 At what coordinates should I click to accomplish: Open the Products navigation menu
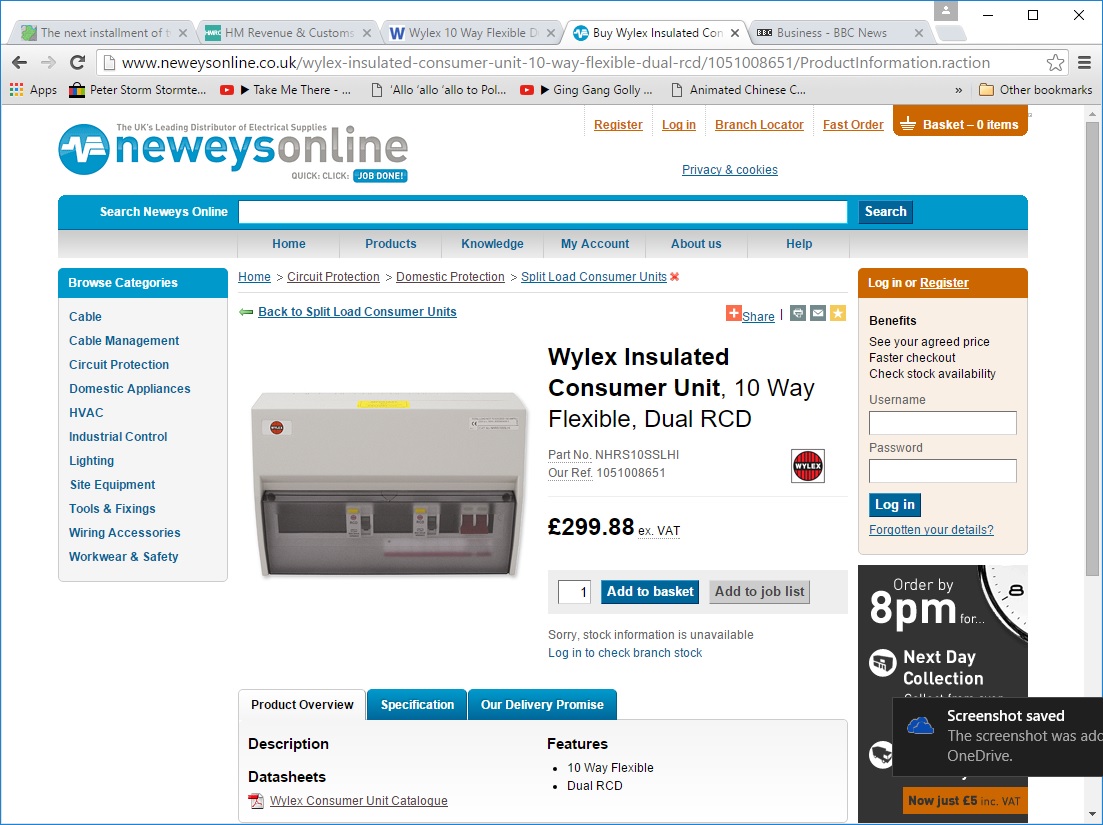click(x=390, y=244)
